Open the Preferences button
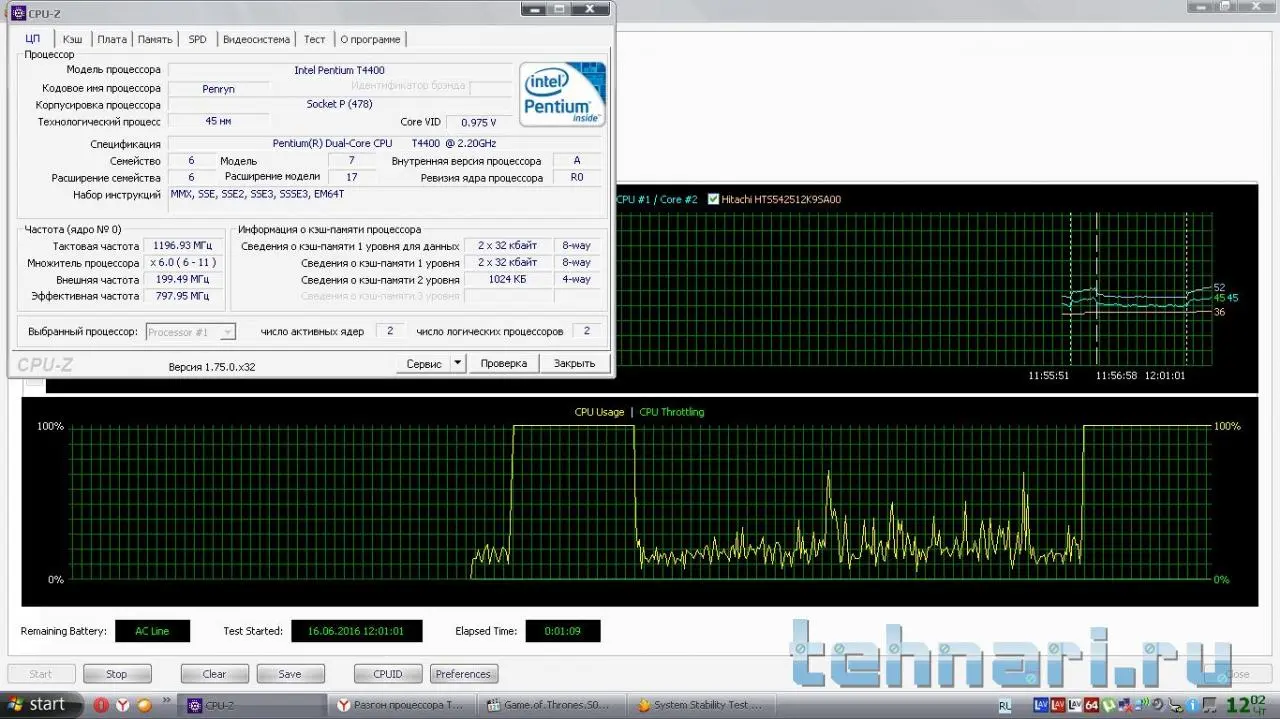The height and width of the screenshot is (719, 1280). (x=463, y=674)
